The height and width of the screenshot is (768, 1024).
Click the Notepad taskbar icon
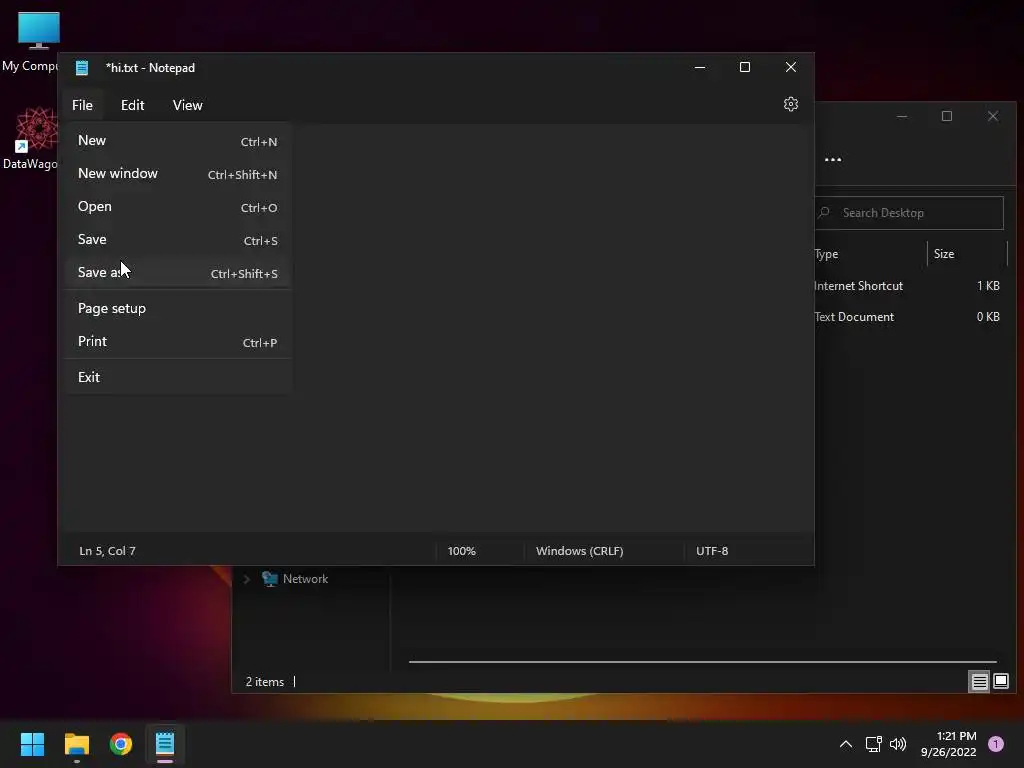click(x=165, y=744)
